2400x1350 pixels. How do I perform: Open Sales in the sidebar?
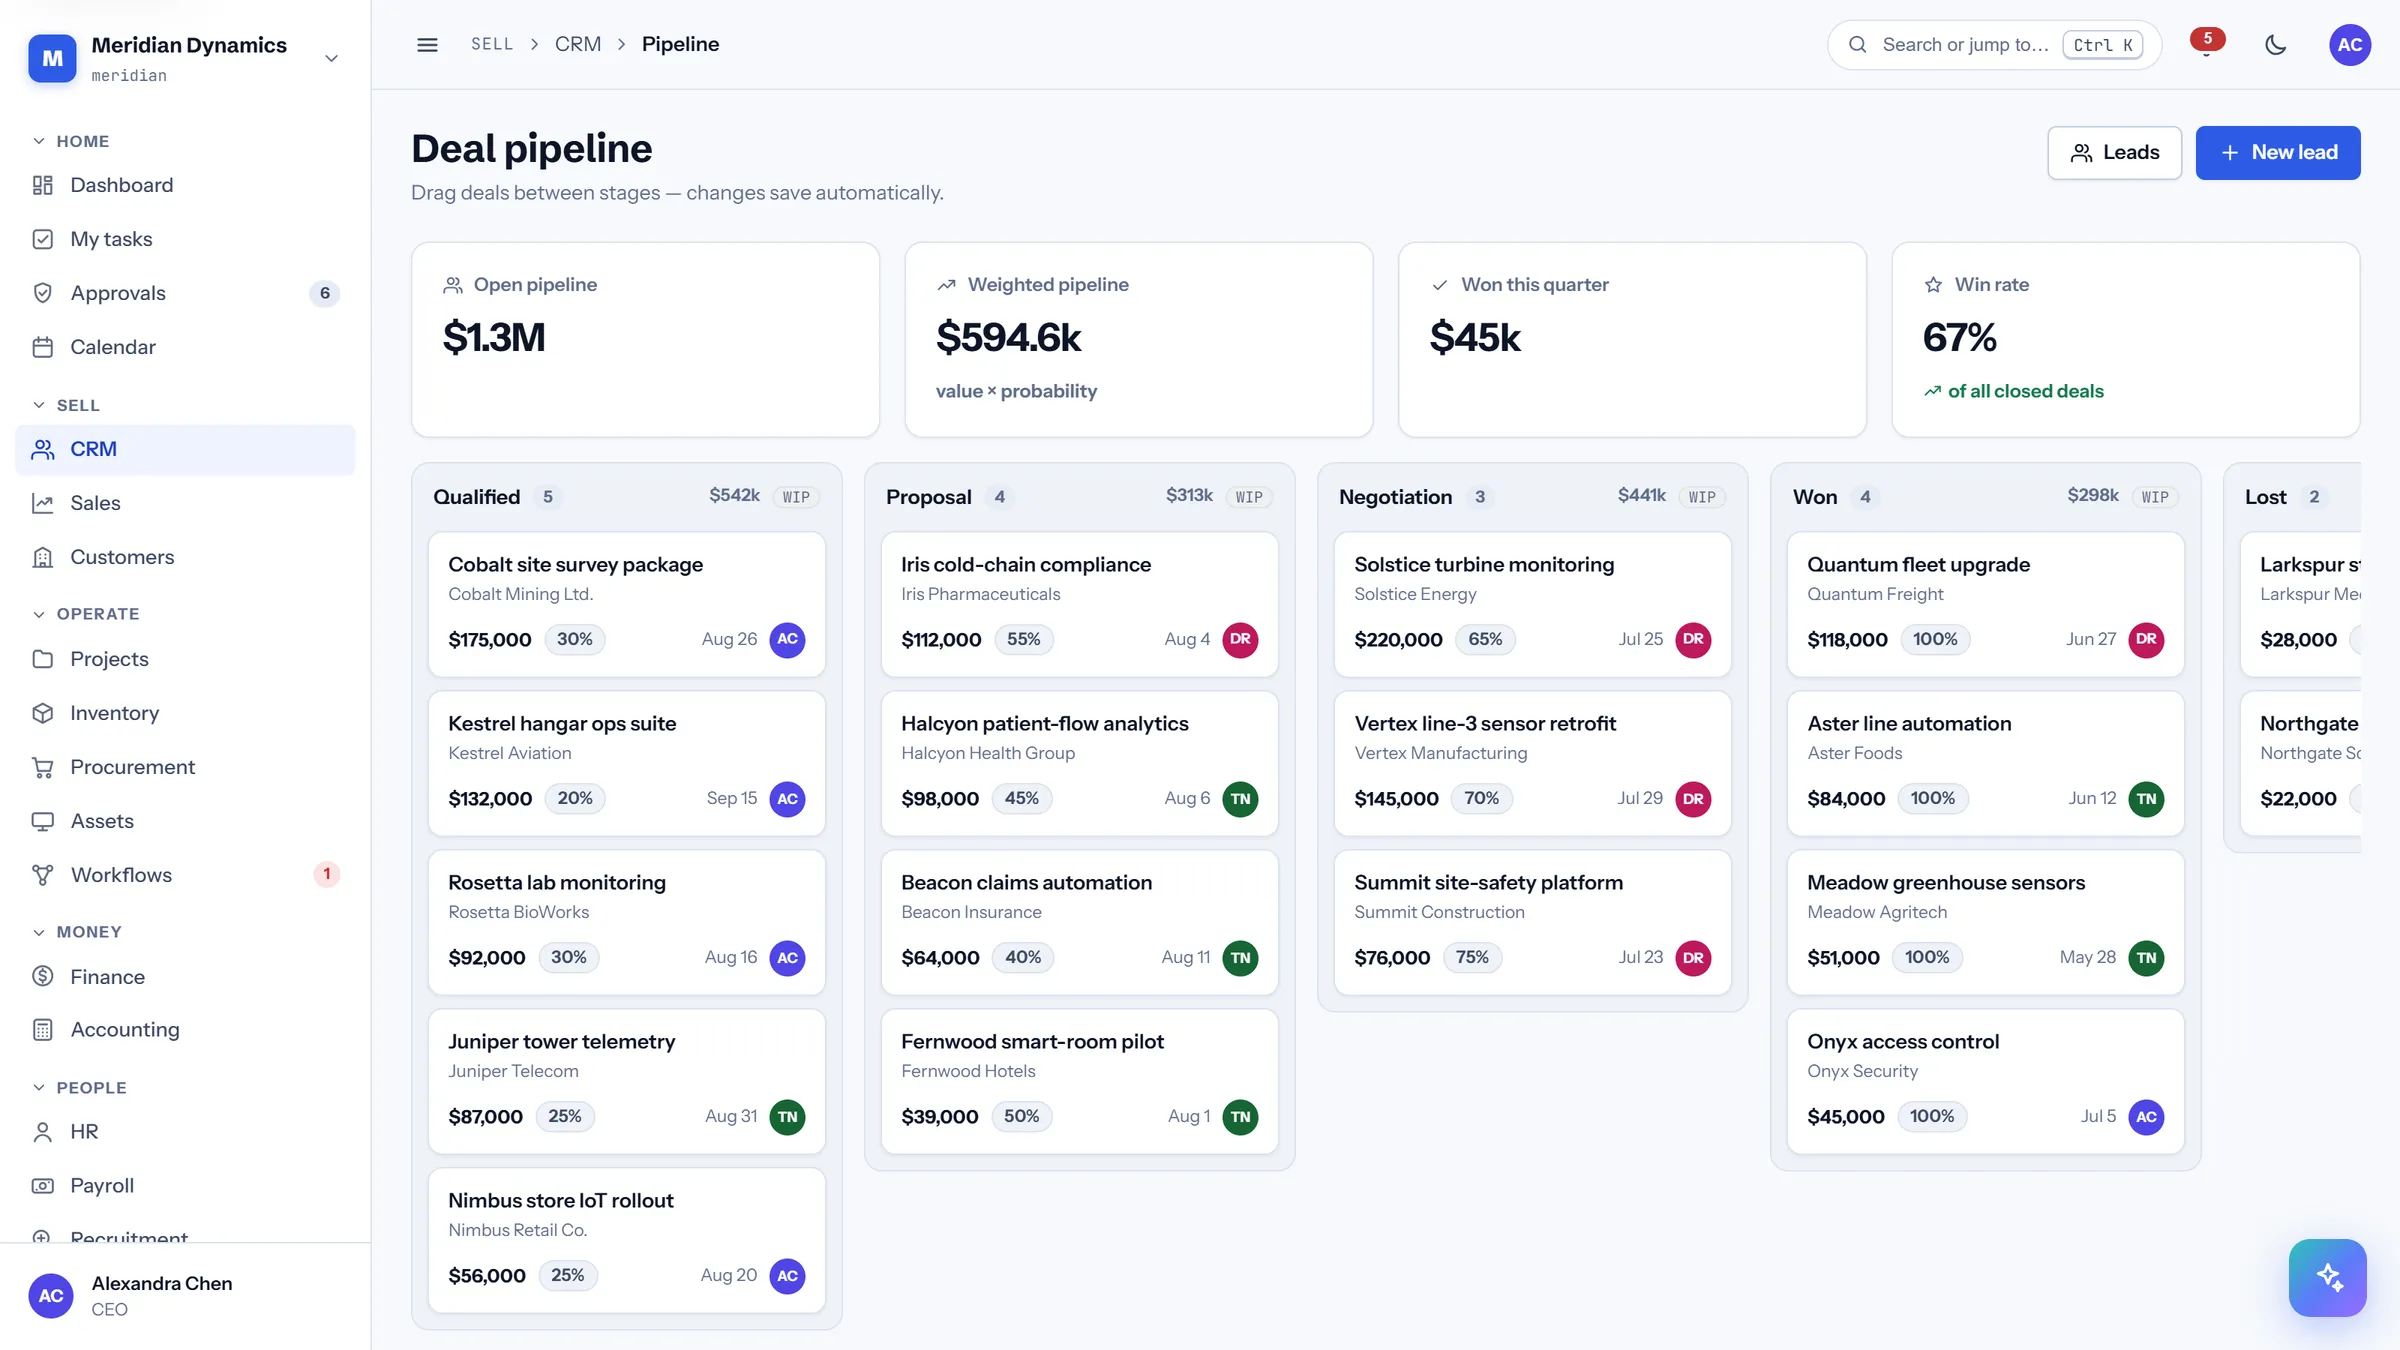[185, 503]
